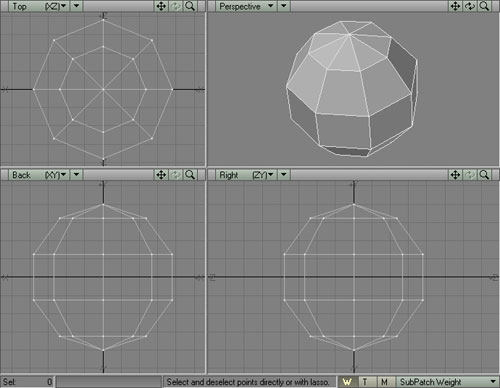Click the Right viewport zoom magnifier icon
Screen dimensions: 500x388
click(484, 175)
